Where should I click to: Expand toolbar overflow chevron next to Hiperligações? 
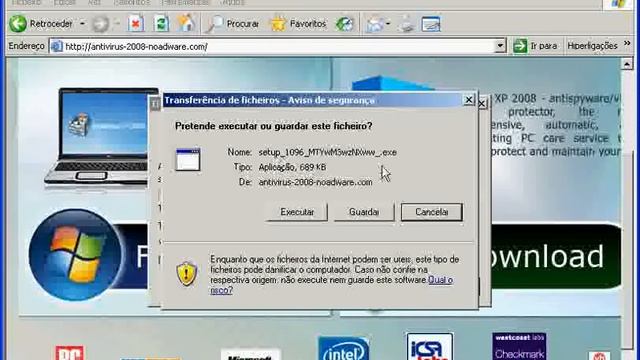pos(627,43)
